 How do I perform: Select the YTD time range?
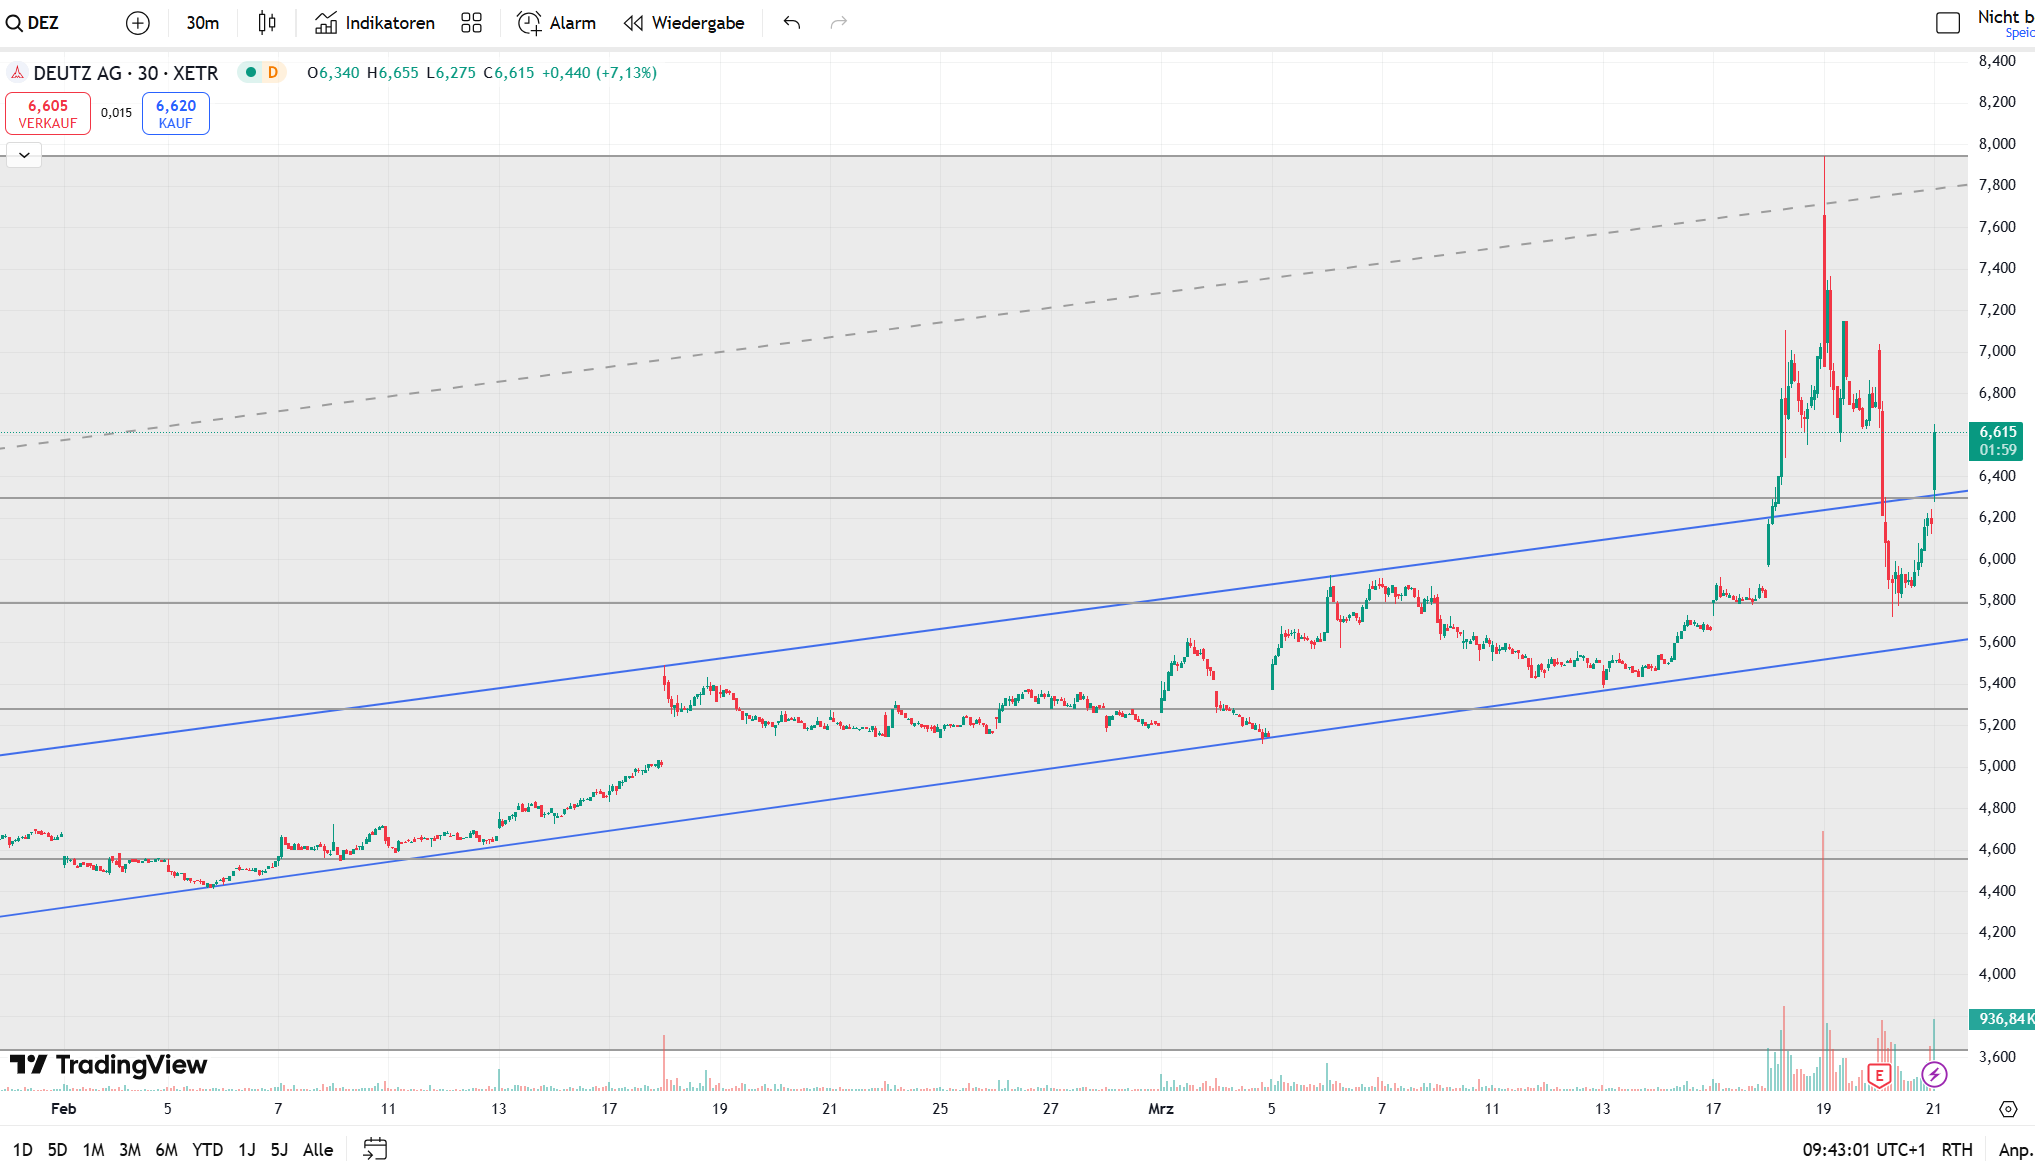(207, 1149)
